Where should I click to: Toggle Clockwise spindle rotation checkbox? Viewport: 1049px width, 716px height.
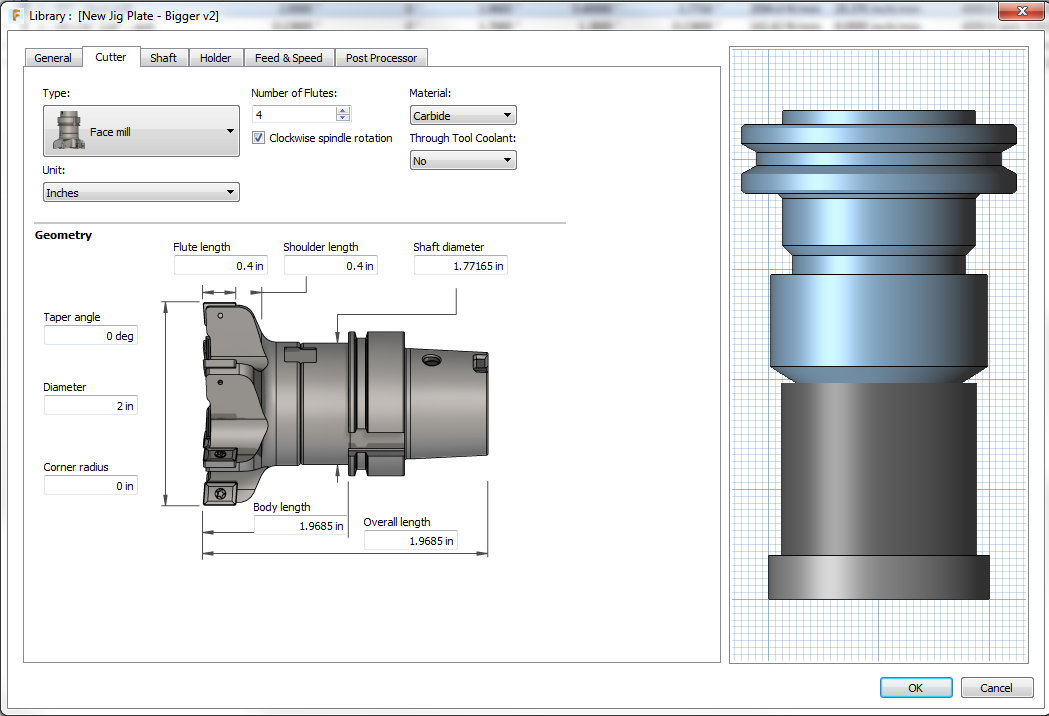point(258,138)
